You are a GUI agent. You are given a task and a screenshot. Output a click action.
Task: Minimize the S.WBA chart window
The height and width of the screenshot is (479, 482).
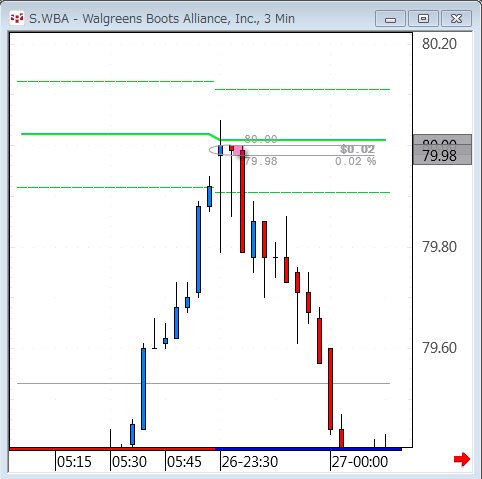point(390,18)
